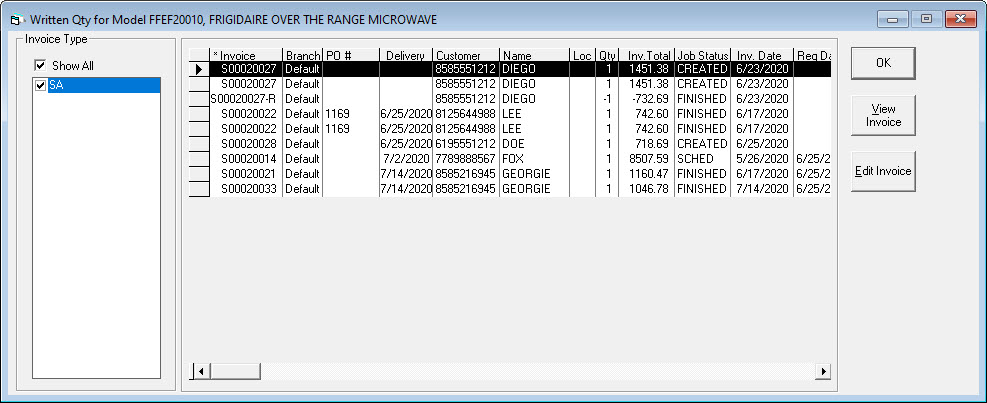
Task: Click the SCHED job status cell
Action: [x=702, y=159]
